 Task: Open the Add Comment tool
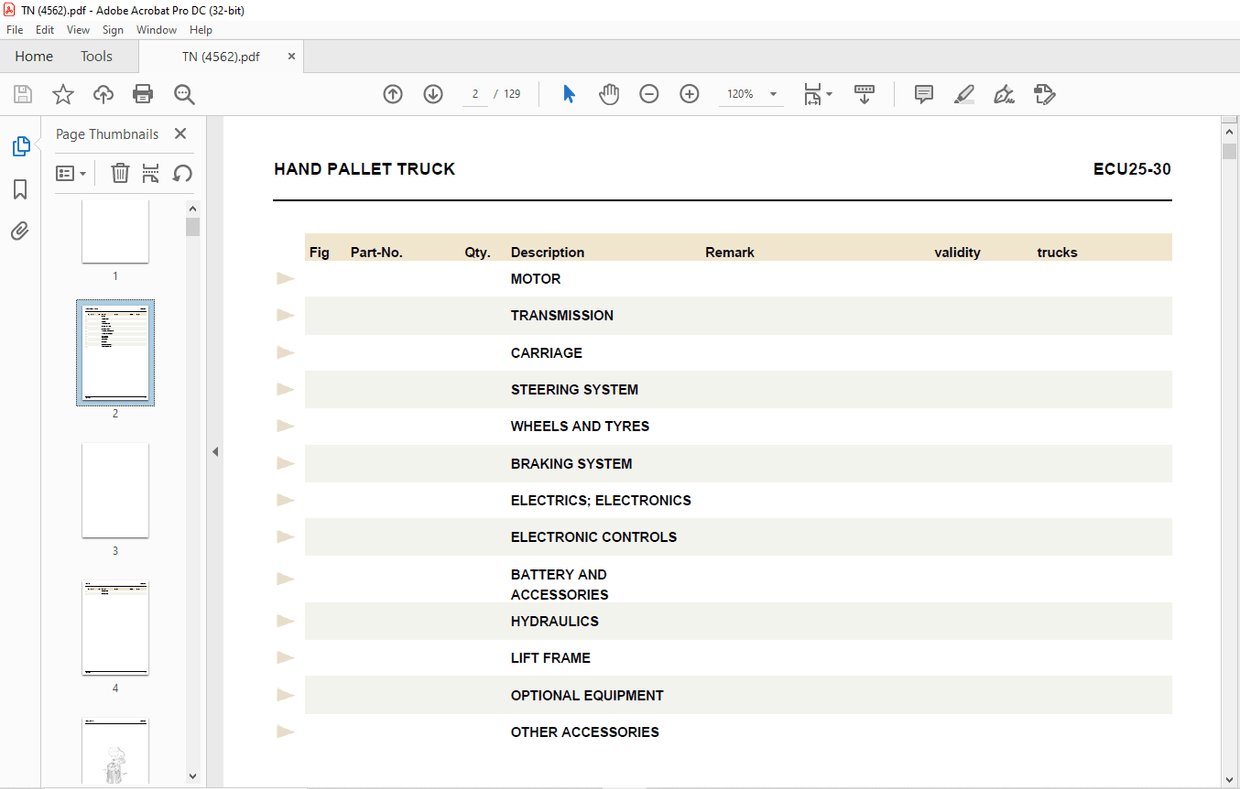point(924,94)
